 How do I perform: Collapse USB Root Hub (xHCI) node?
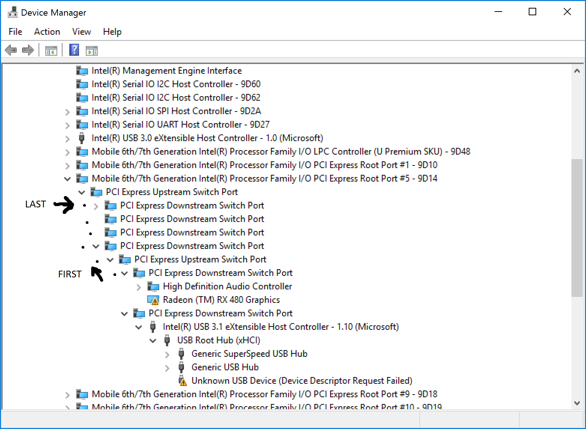click(x=153, y=341)
